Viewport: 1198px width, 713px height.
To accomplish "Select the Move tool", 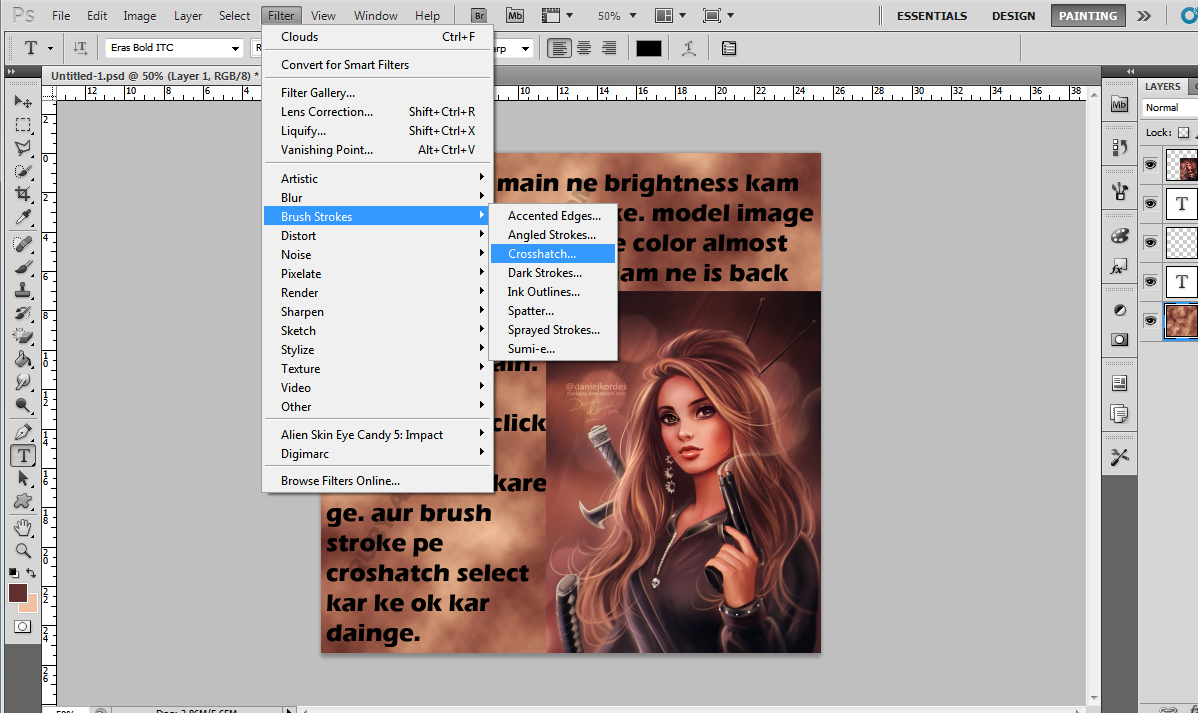I will 23,102.
